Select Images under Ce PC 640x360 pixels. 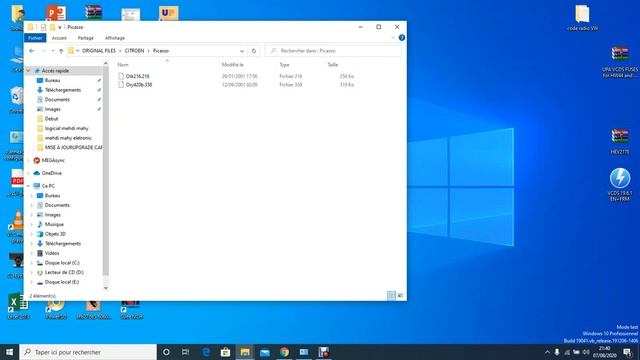(53, 215)
